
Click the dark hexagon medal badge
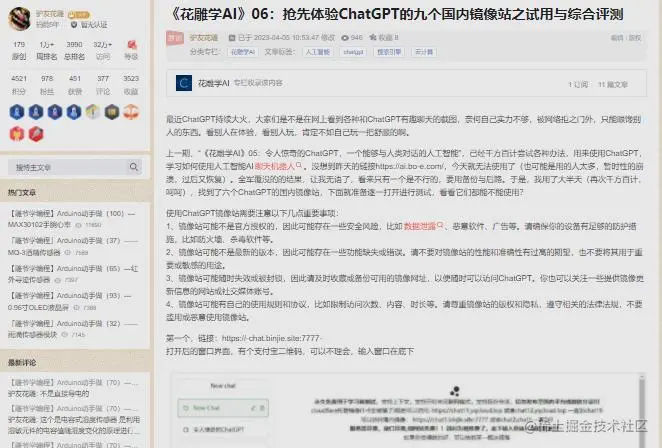click(x=112, y=112)
